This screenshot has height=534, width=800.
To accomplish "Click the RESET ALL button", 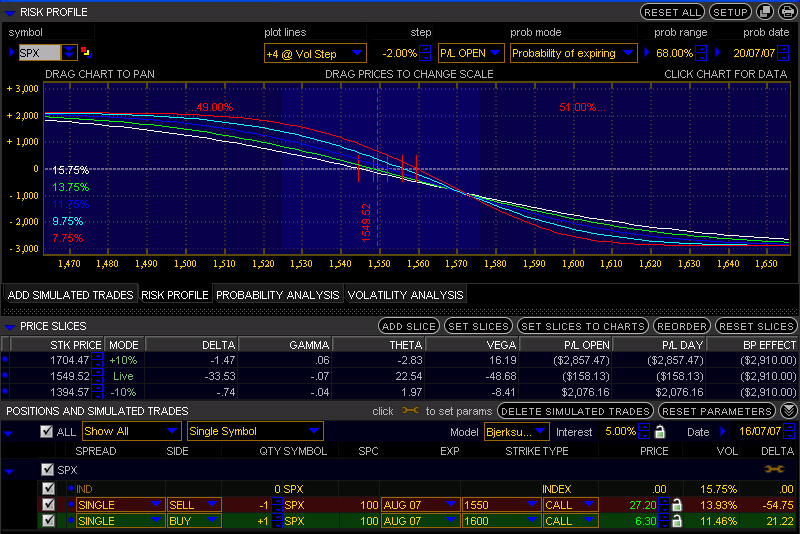I will (x=672, y=12).
